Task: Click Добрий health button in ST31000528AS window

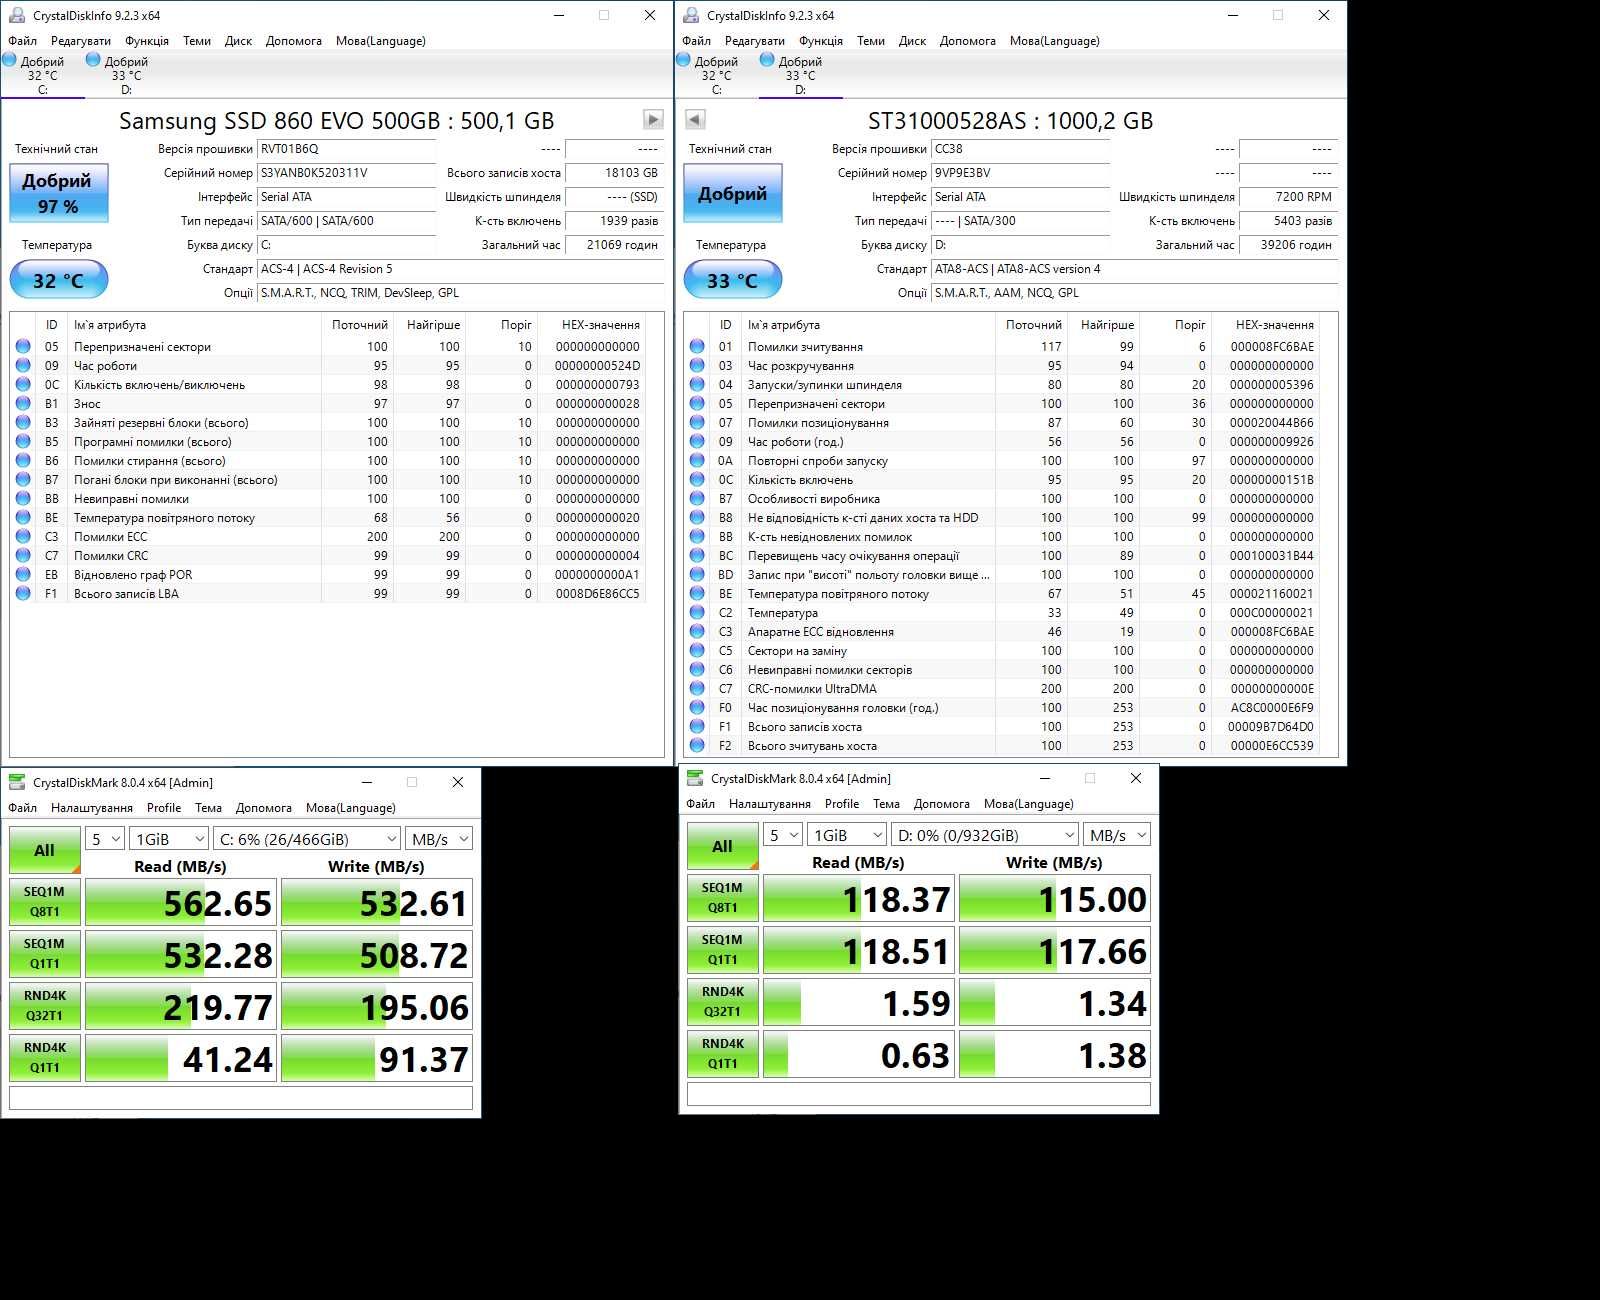Action: tap(733, 193)
